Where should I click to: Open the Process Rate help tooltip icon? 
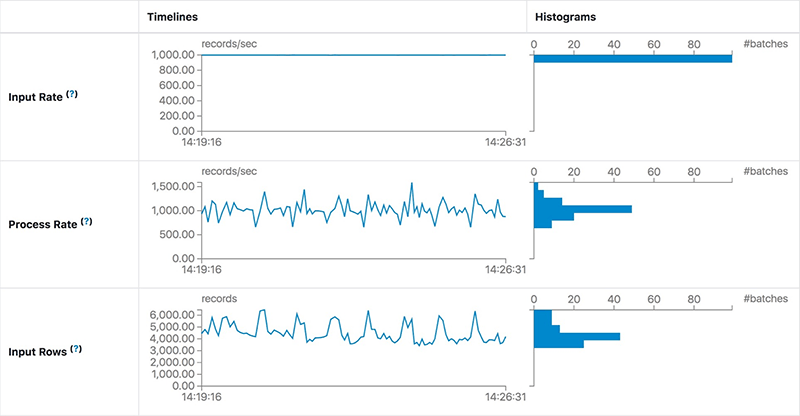pyautogui.click(x=86, y=221)
